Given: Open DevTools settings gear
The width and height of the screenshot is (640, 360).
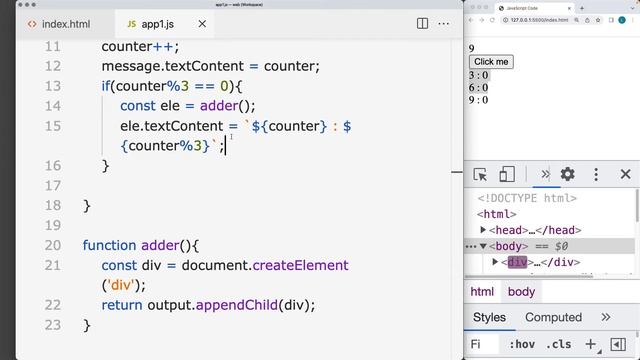Looking at the screenshot, I should (x=567, y=174).
